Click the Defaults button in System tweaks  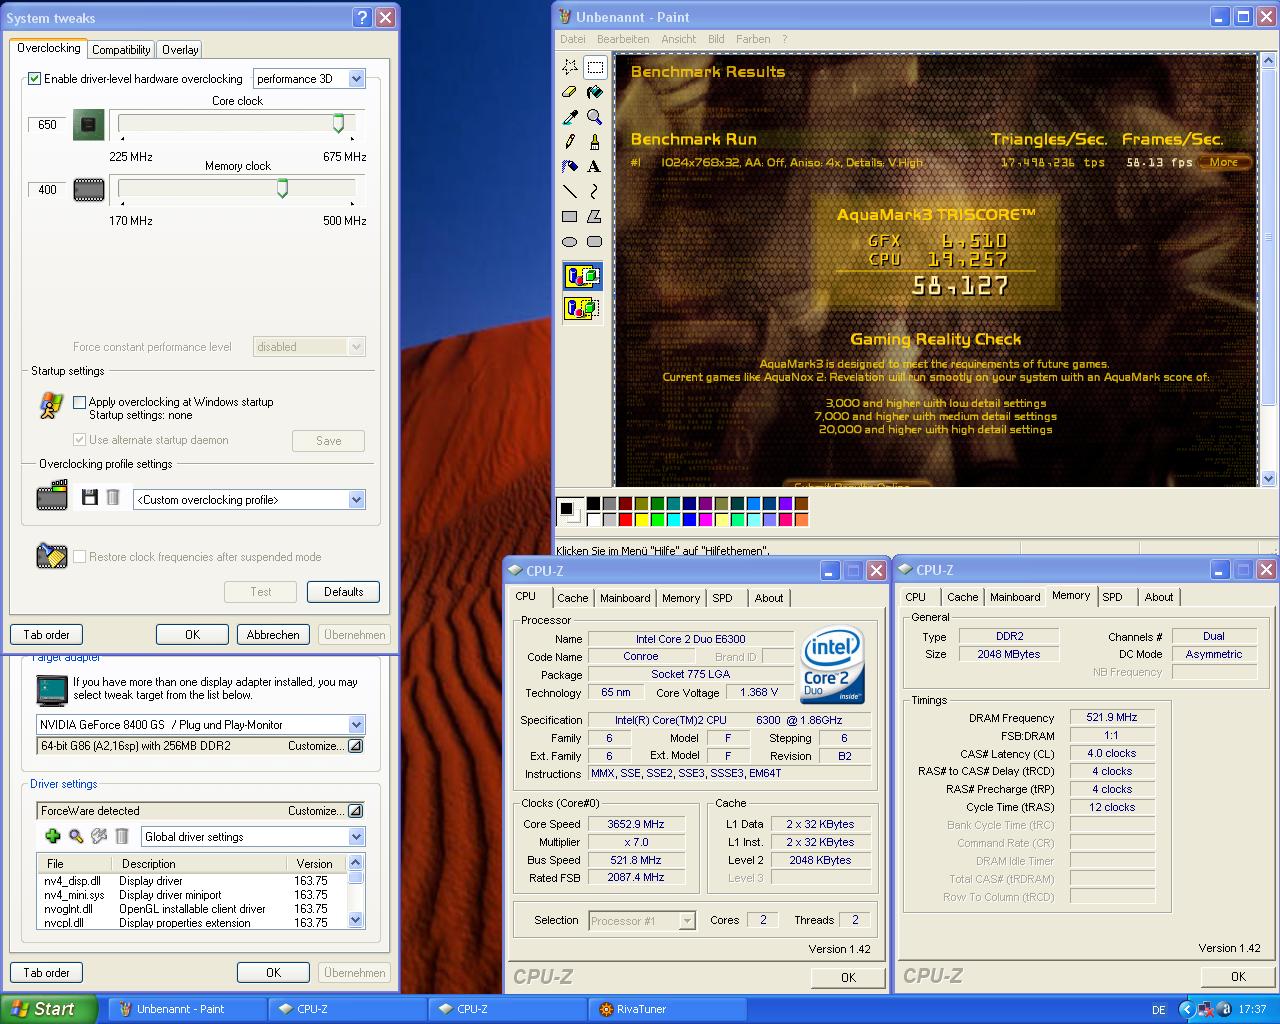pos(343,592)
